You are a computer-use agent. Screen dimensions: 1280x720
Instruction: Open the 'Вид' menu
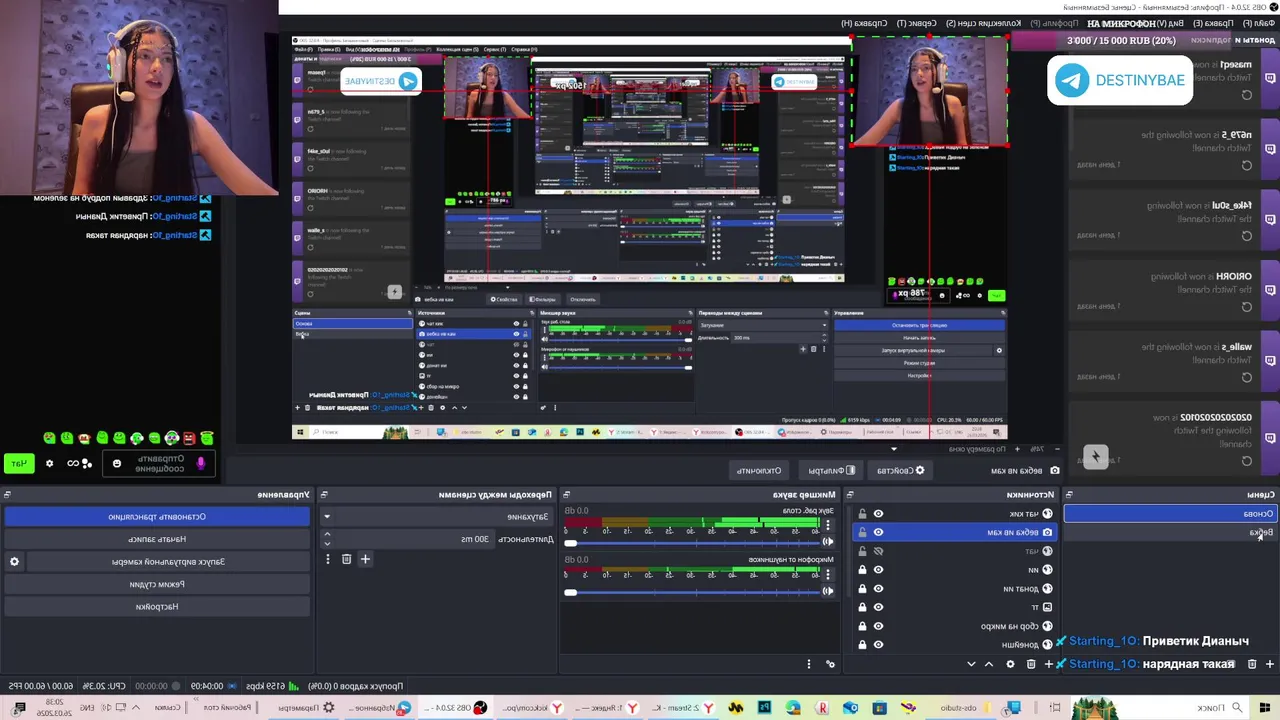pos(1169,23)
